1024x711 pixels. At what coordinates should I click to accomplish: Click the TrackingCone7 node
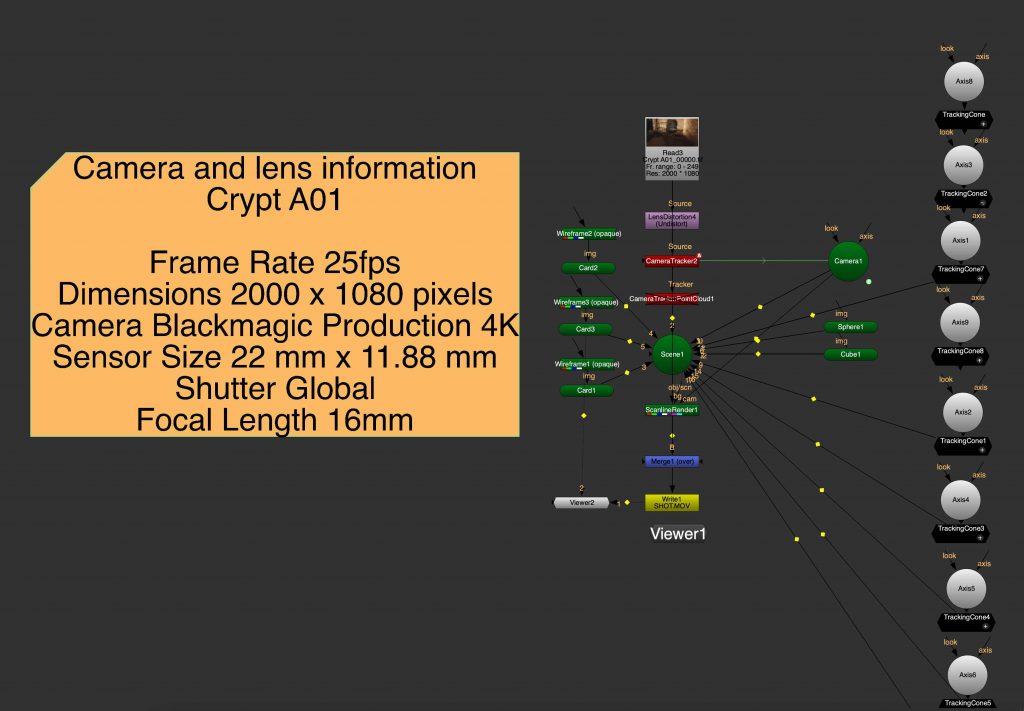[x=961, y=270]
